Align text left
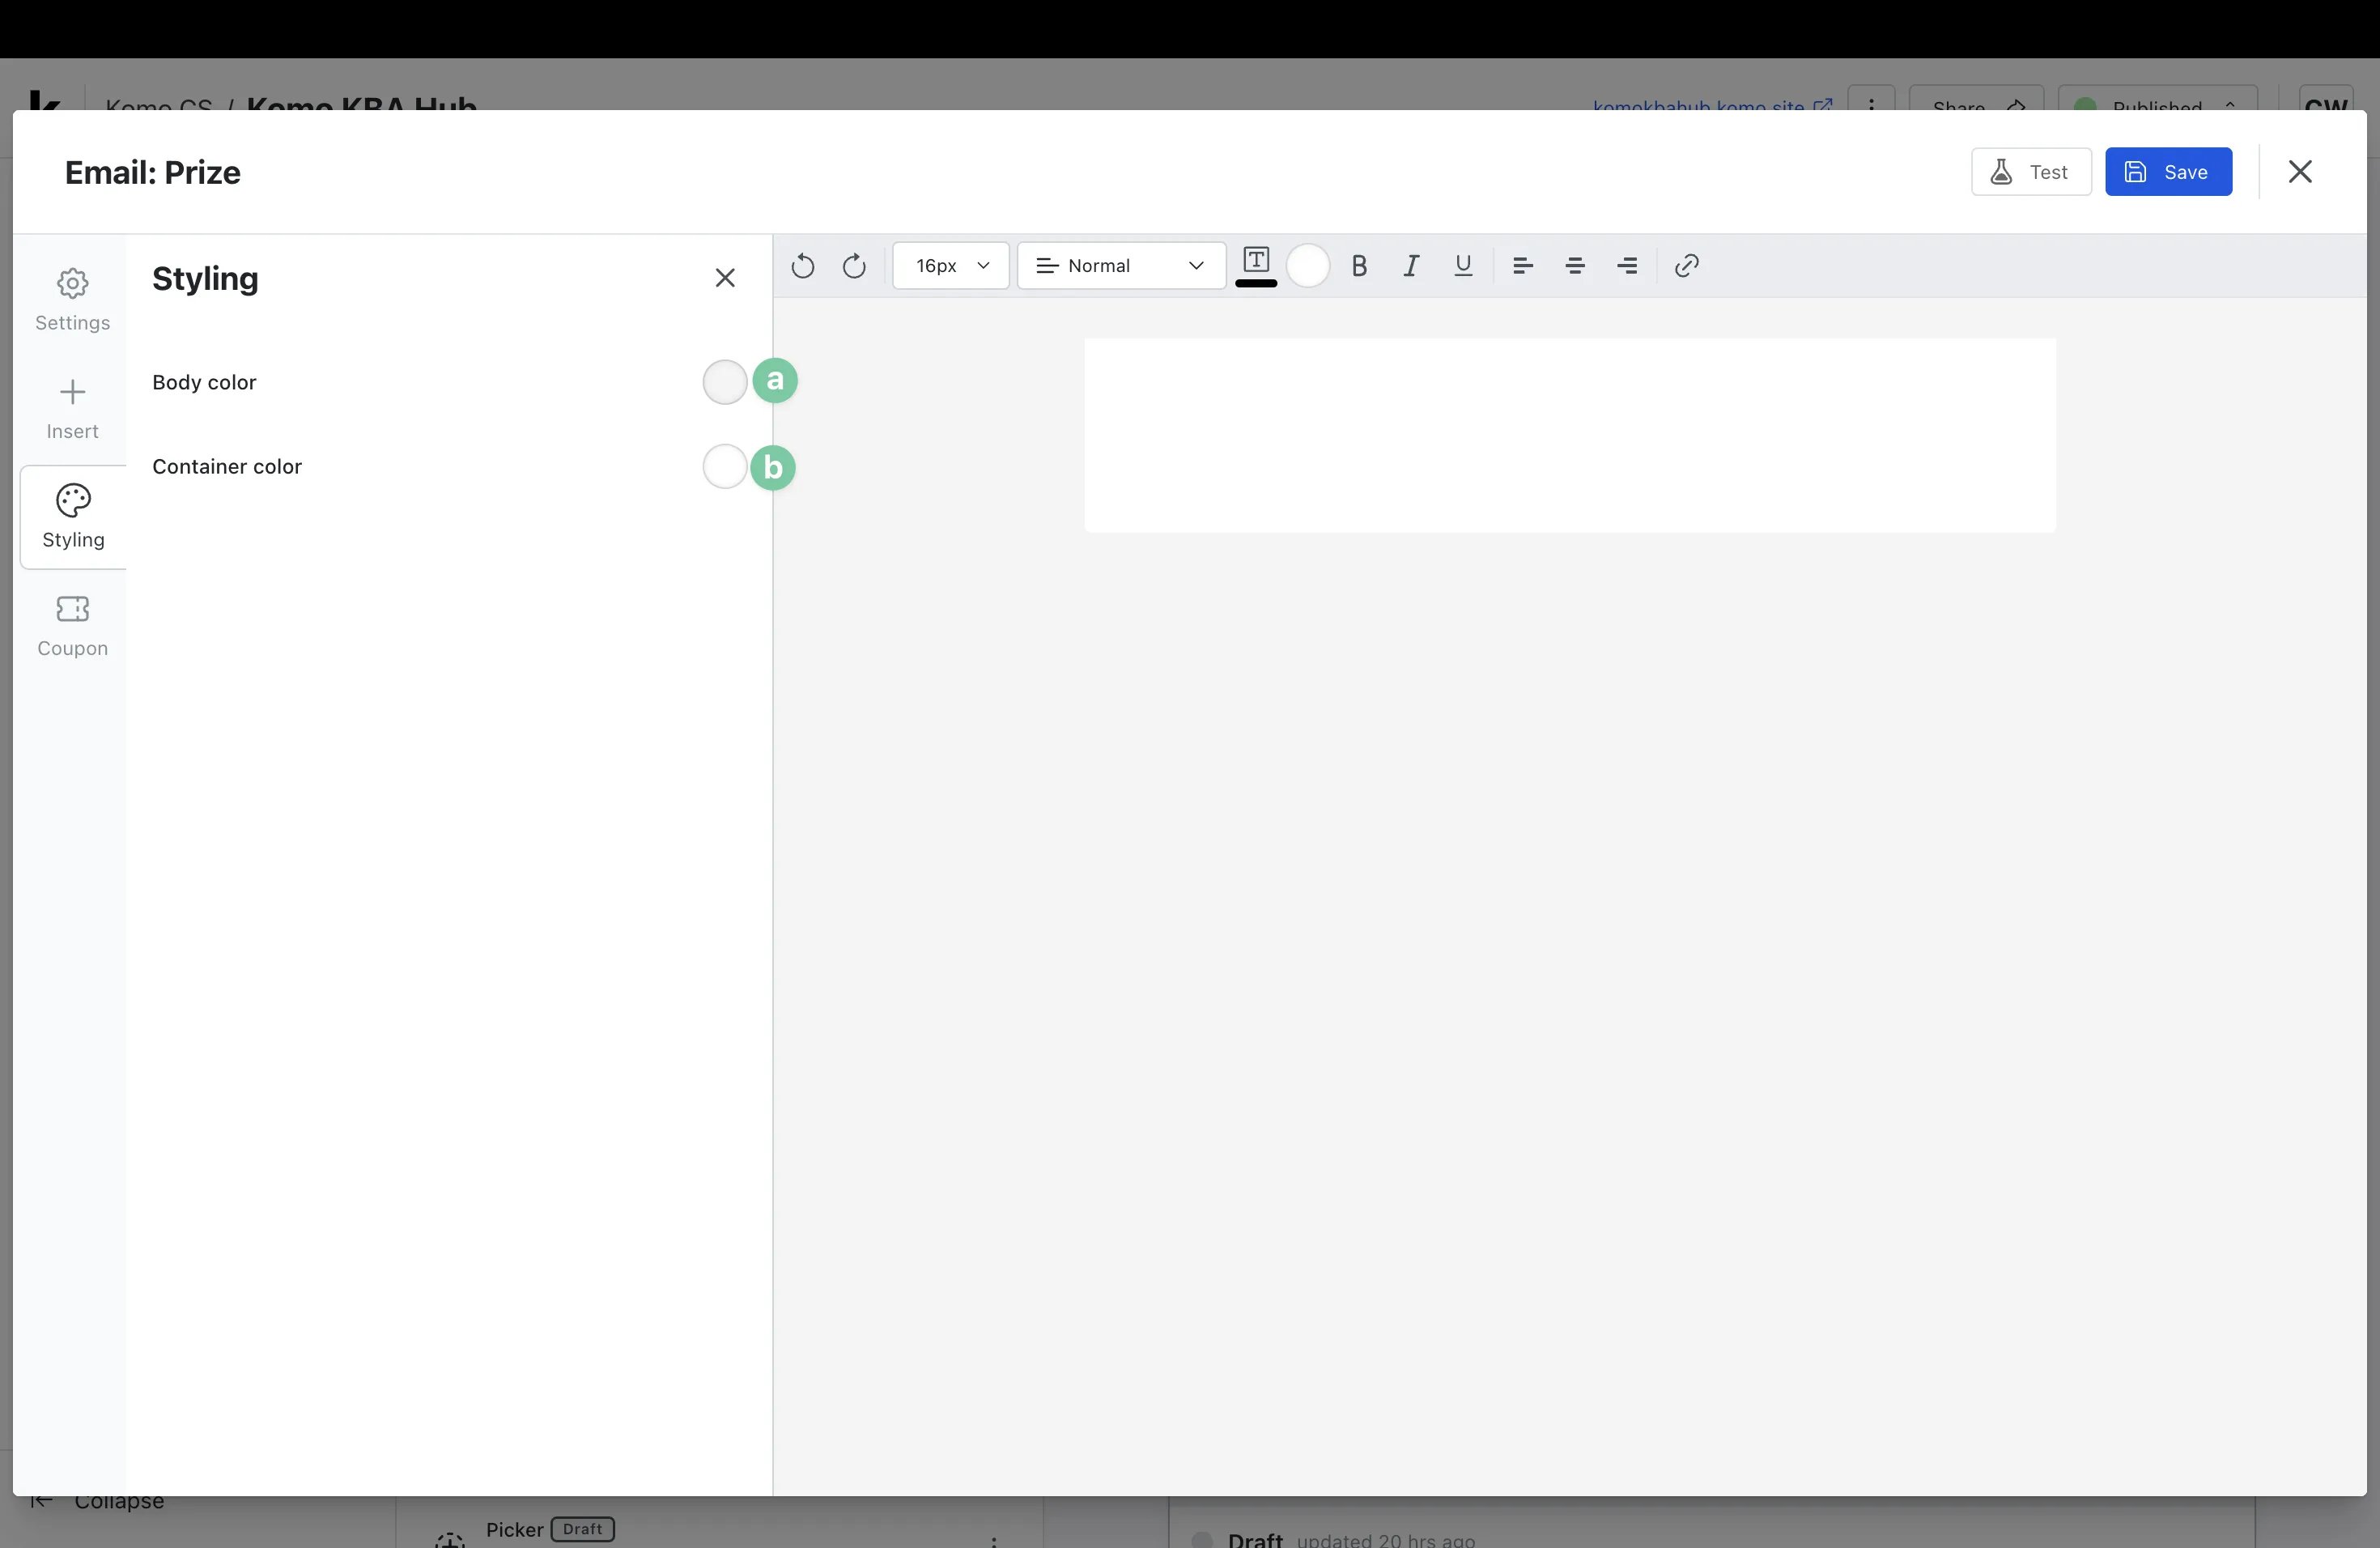The image size is (2380, 1548). [x=1523, y=266]
